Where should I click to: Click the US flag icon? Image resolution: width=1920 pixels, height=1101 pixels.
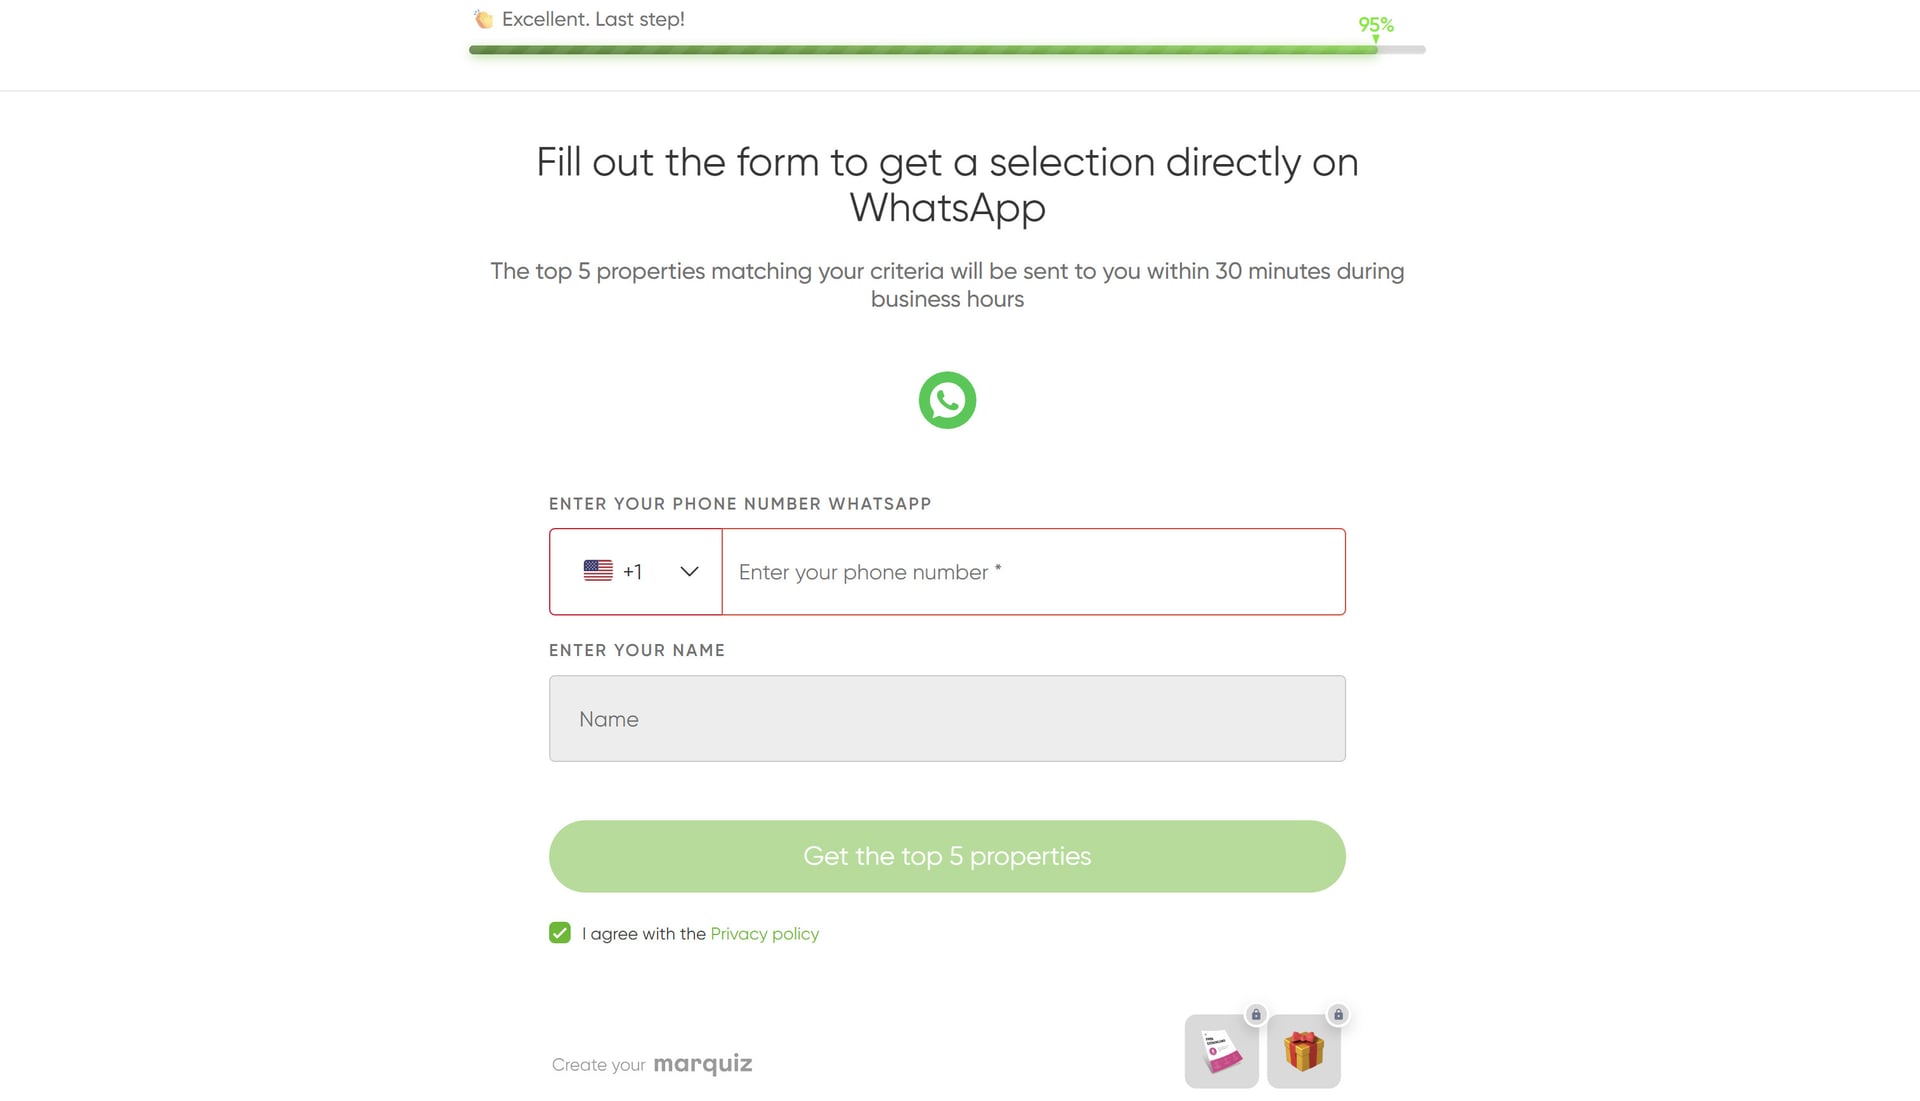coord(598,571)
